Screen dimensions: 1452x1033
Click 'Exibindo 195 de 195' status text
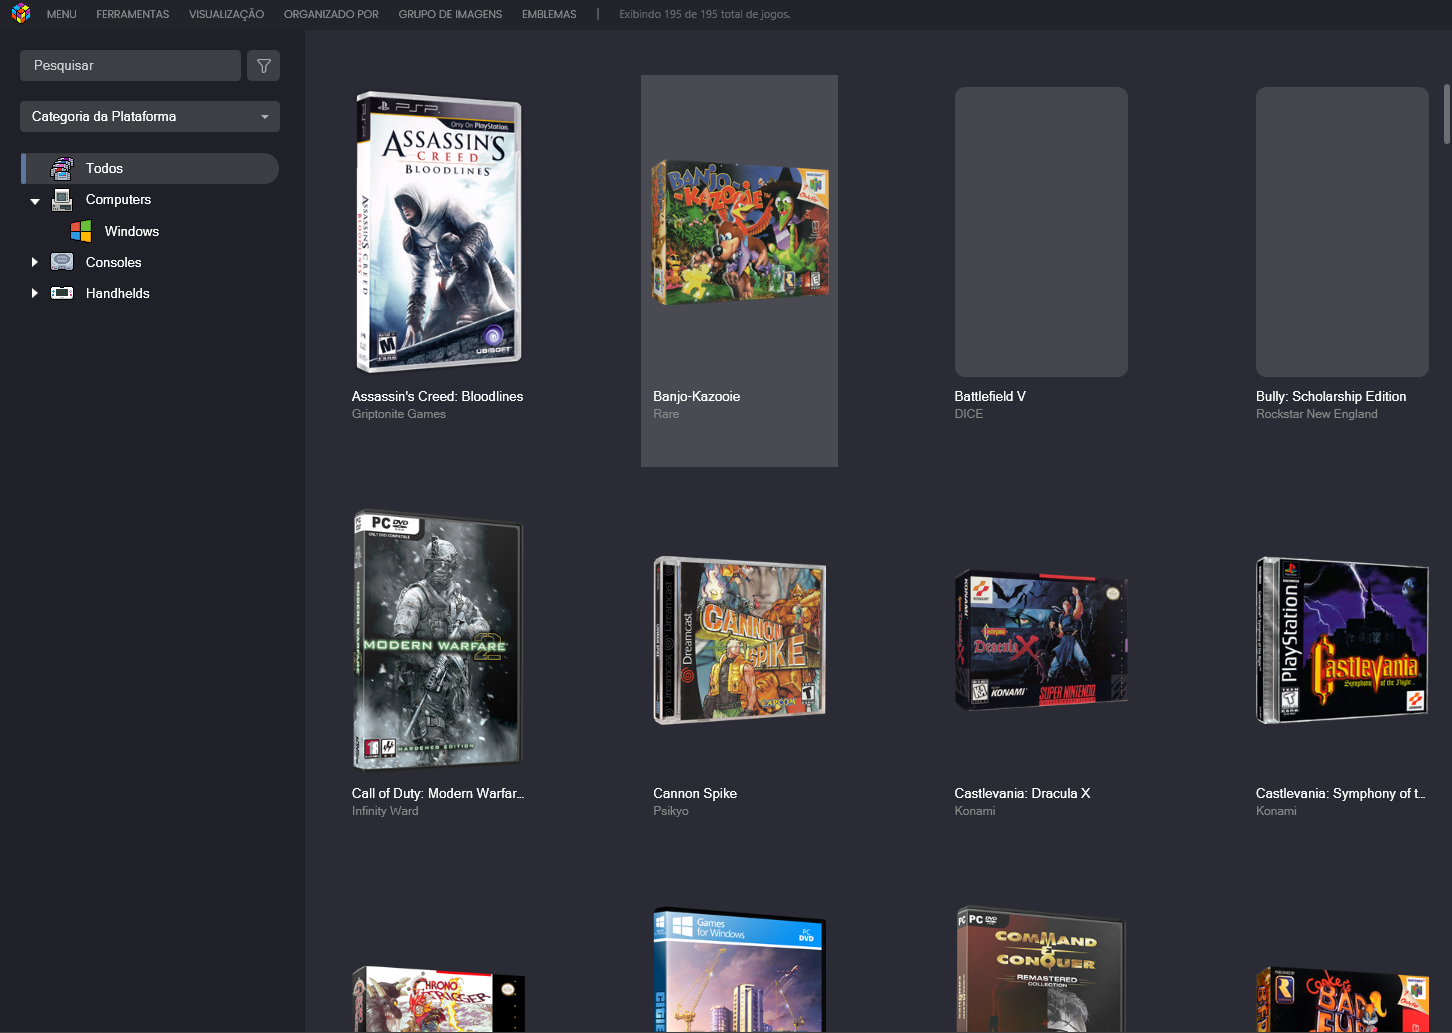tap(704, 14)
